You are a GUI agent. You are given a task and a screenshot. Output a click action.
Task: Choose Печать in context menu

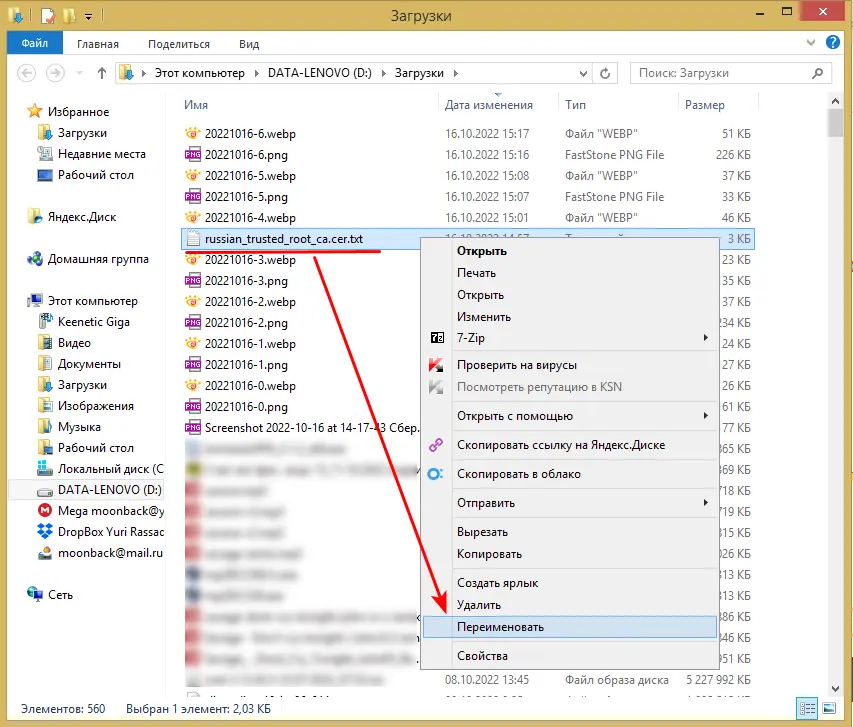coord(570,273)
